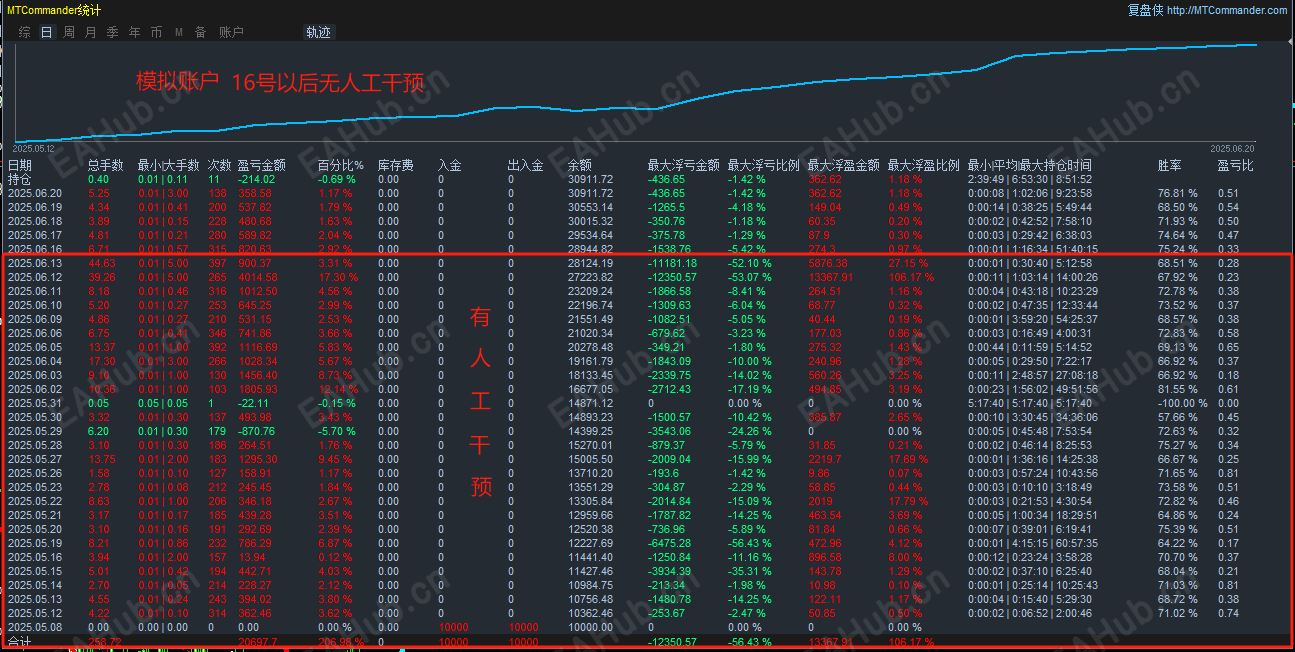Click the 合计 total row label
This screenshot has width=1295, height=652.
(20, 642)
